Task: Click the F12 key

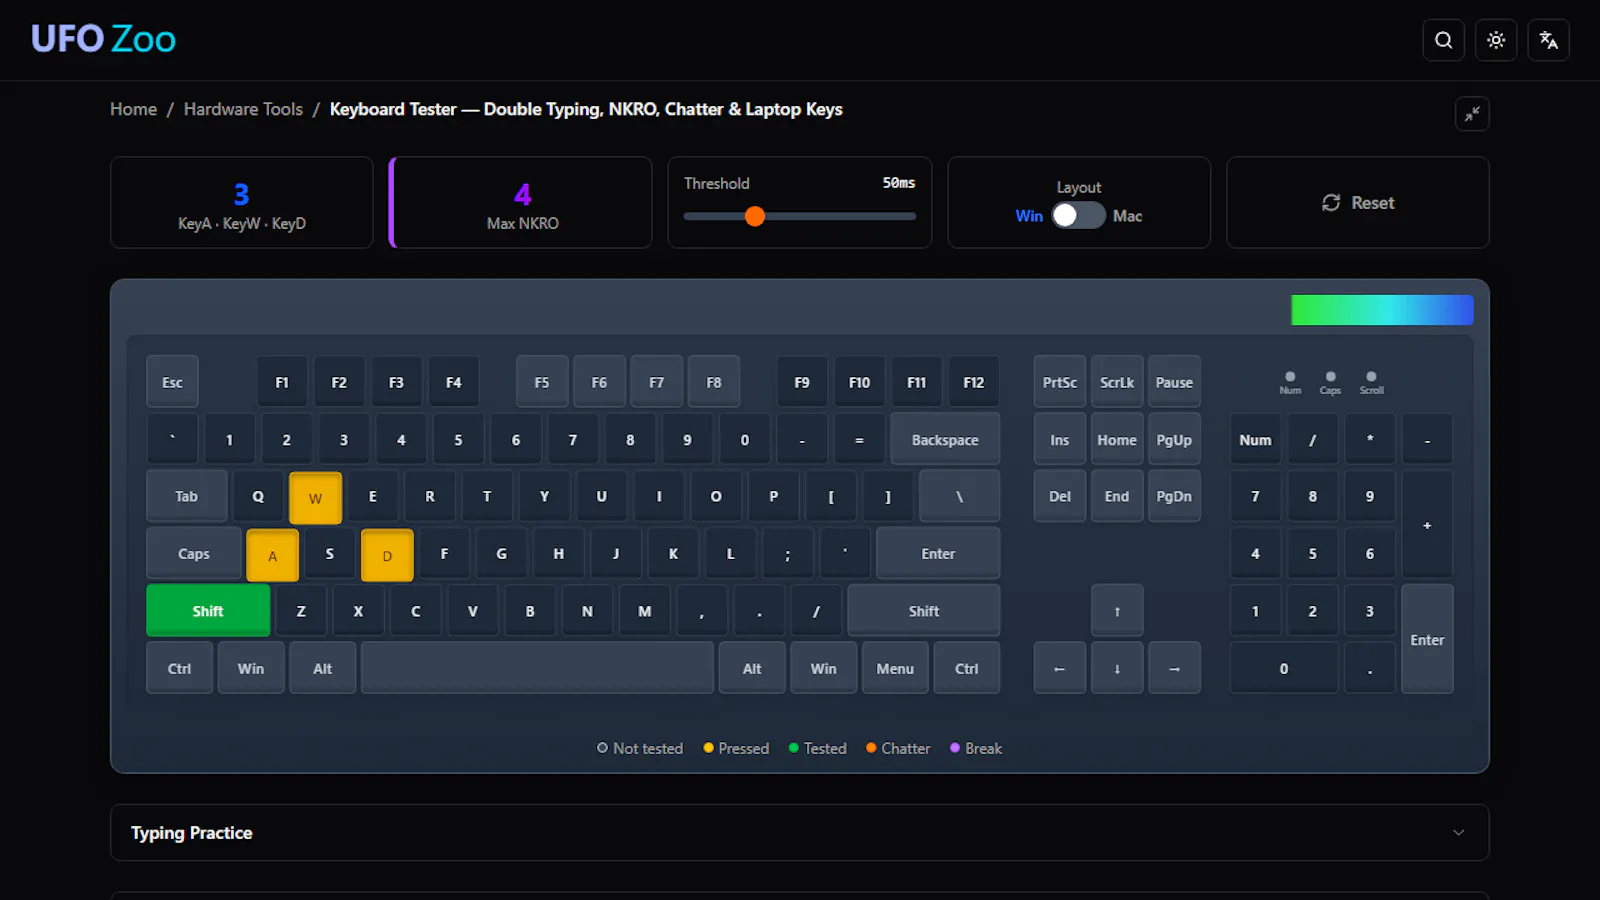Action: tap(973, 382)
